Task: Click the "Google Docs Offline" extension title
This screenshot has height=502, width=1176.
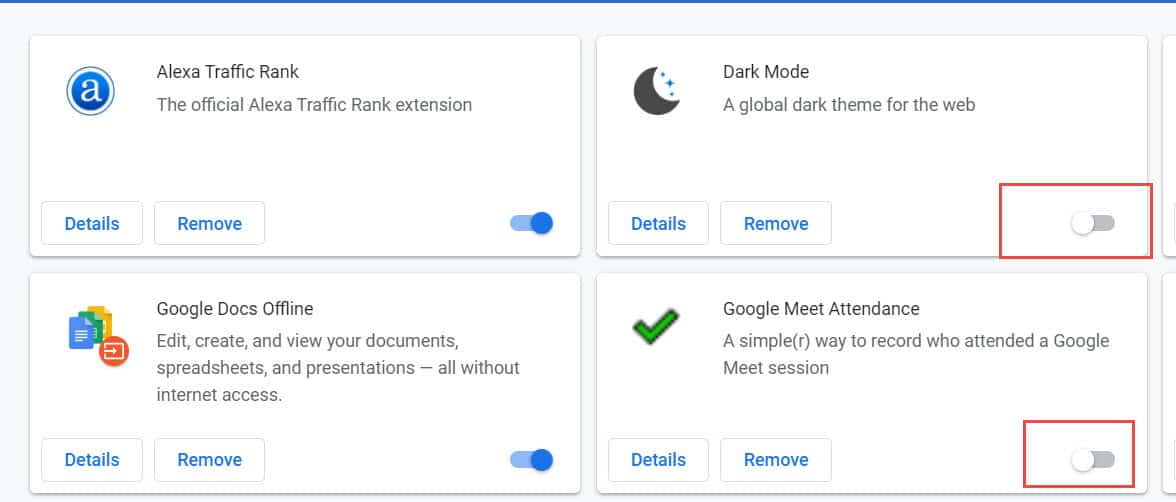Action: (x=235, y=309)
